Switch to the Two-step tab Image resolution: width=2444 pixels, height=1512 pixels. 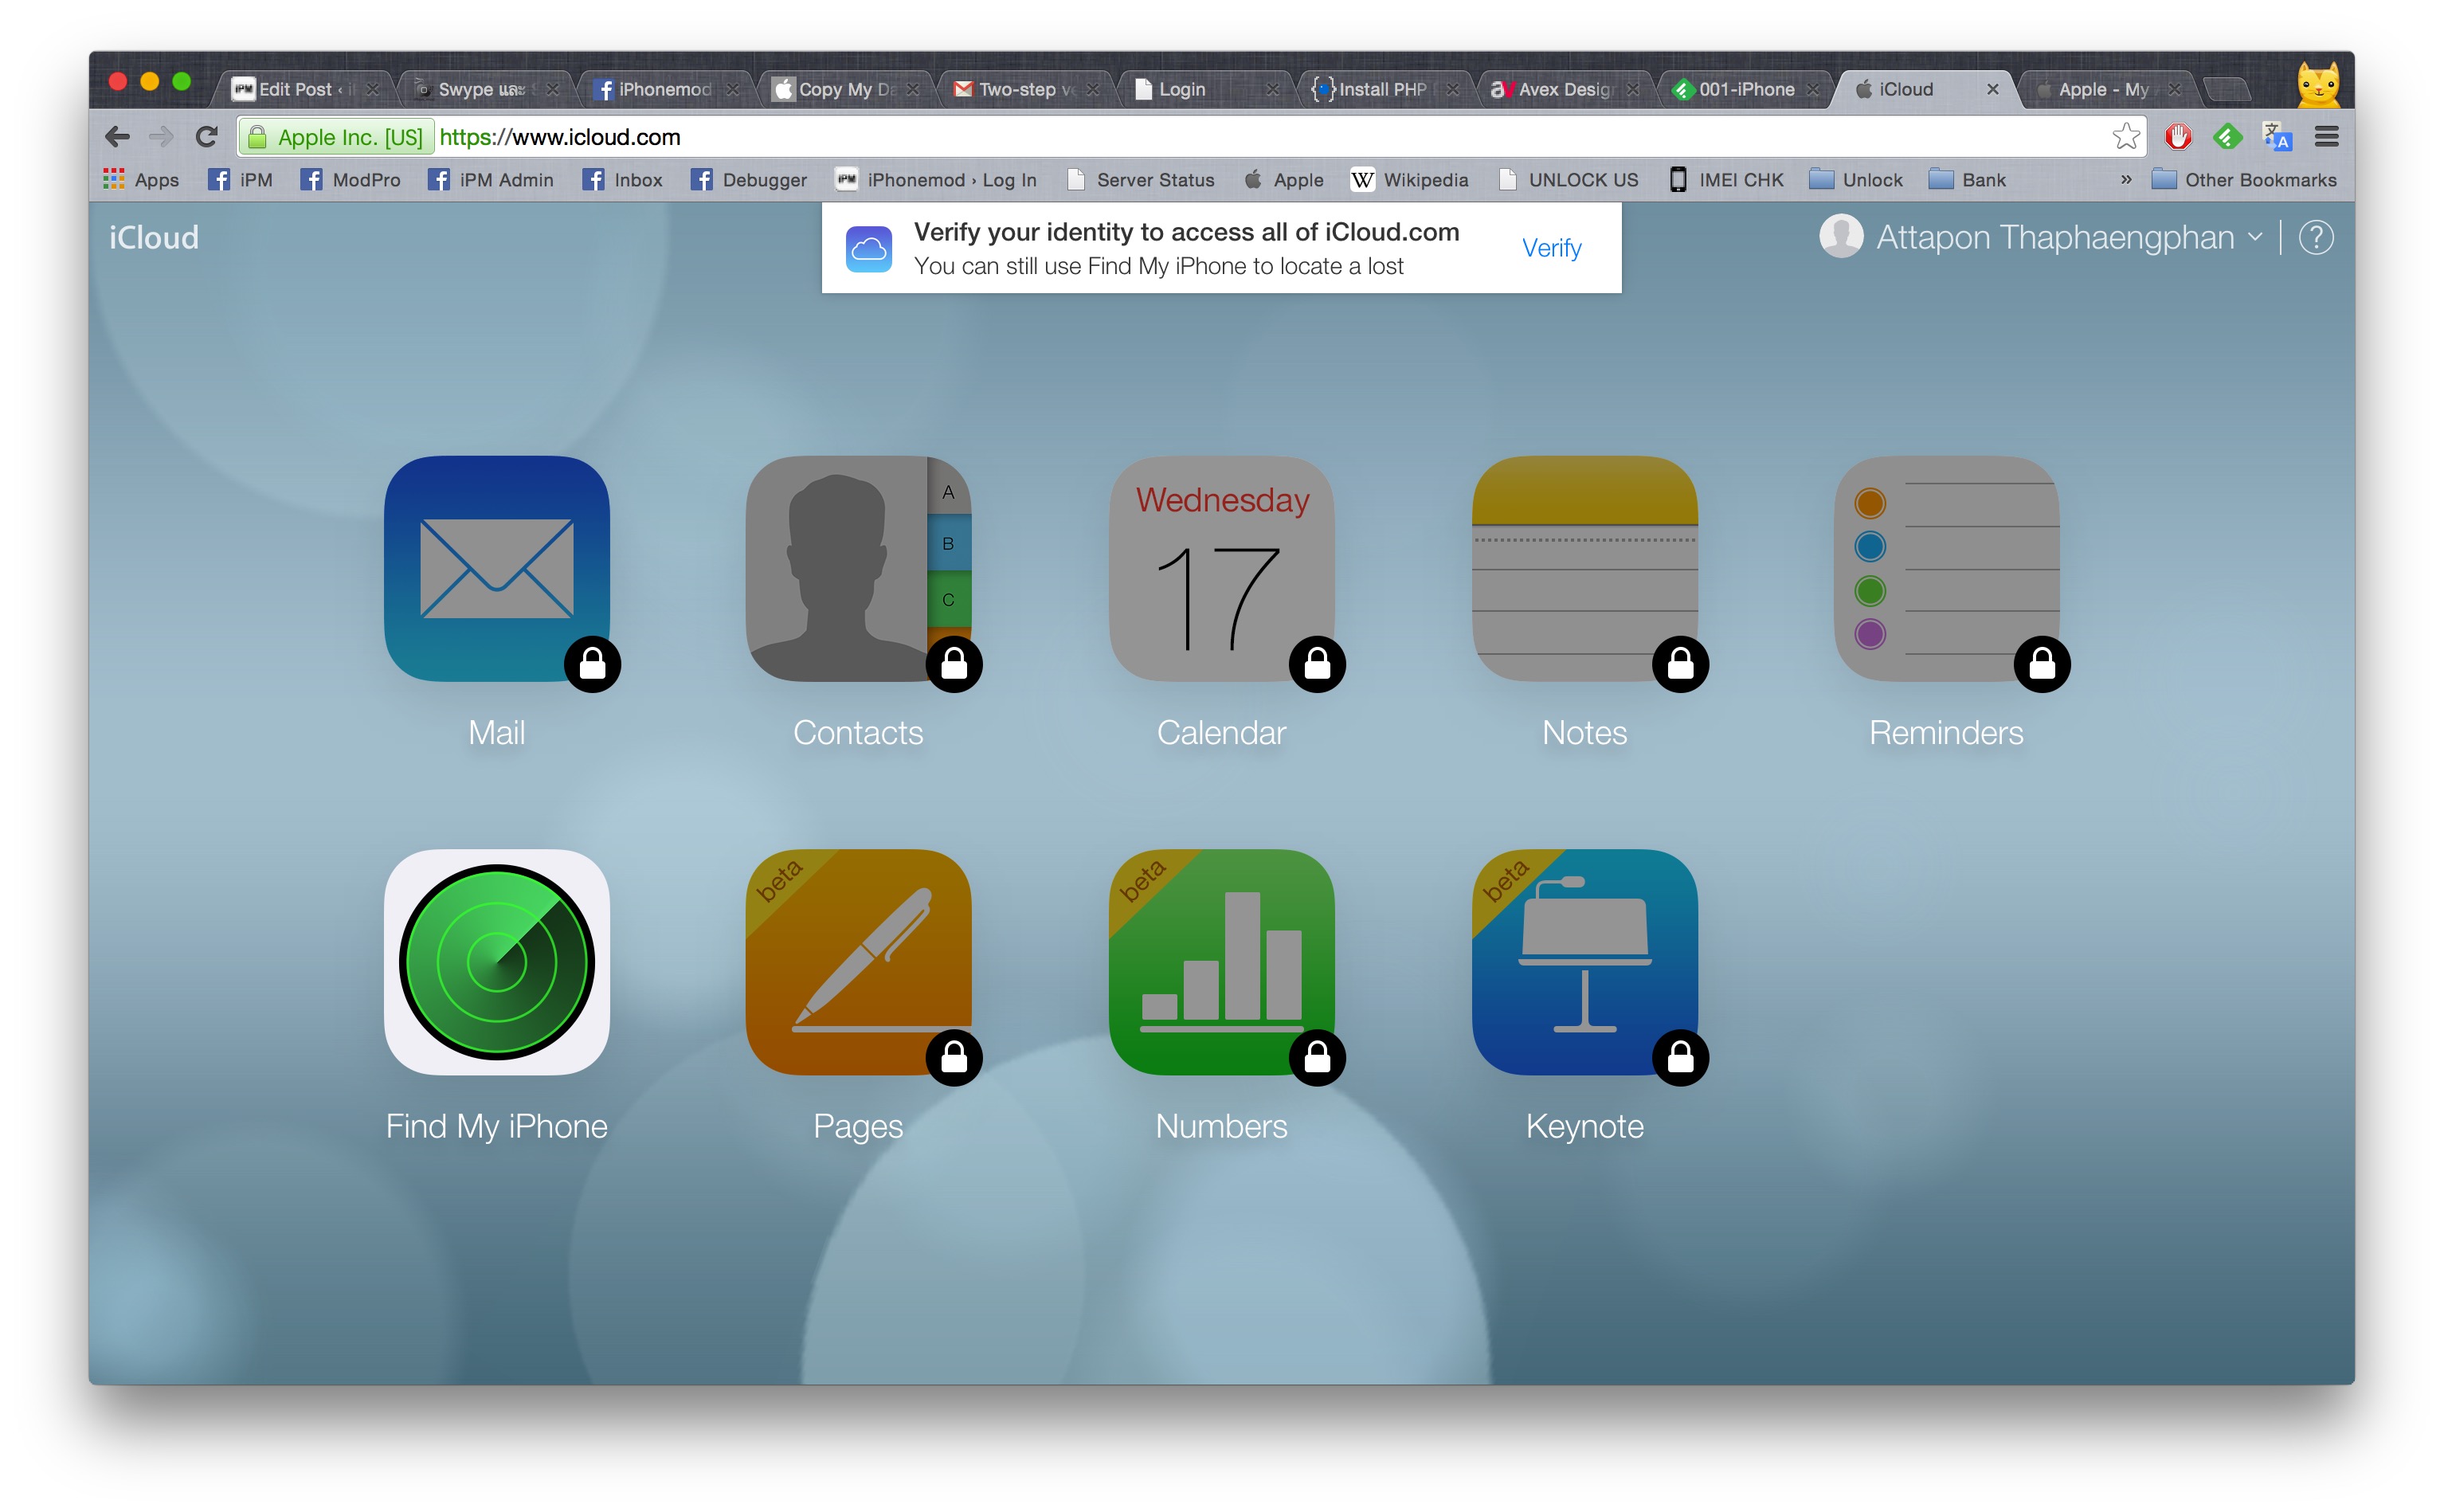coord(1020,89)
